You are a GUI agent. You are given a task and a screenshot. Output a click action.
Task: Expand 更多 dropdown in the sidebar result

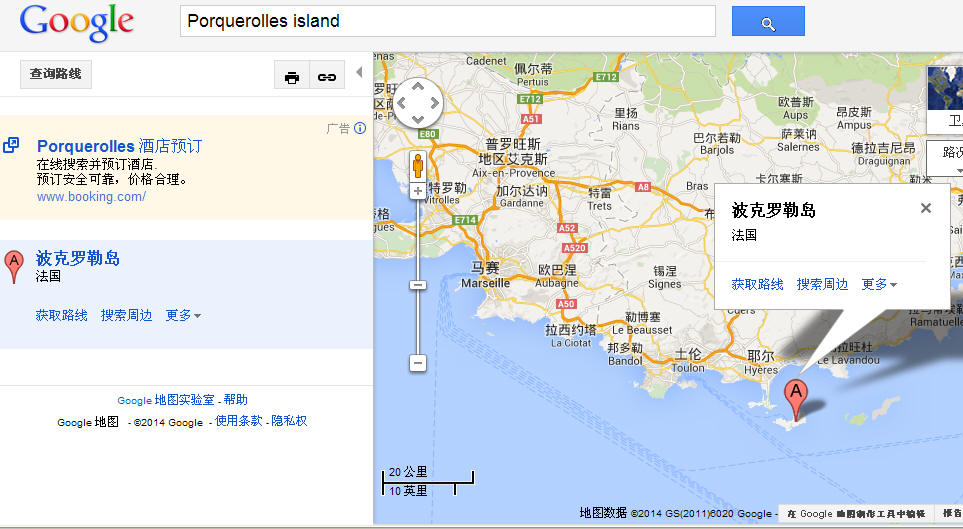click(183, 315)
